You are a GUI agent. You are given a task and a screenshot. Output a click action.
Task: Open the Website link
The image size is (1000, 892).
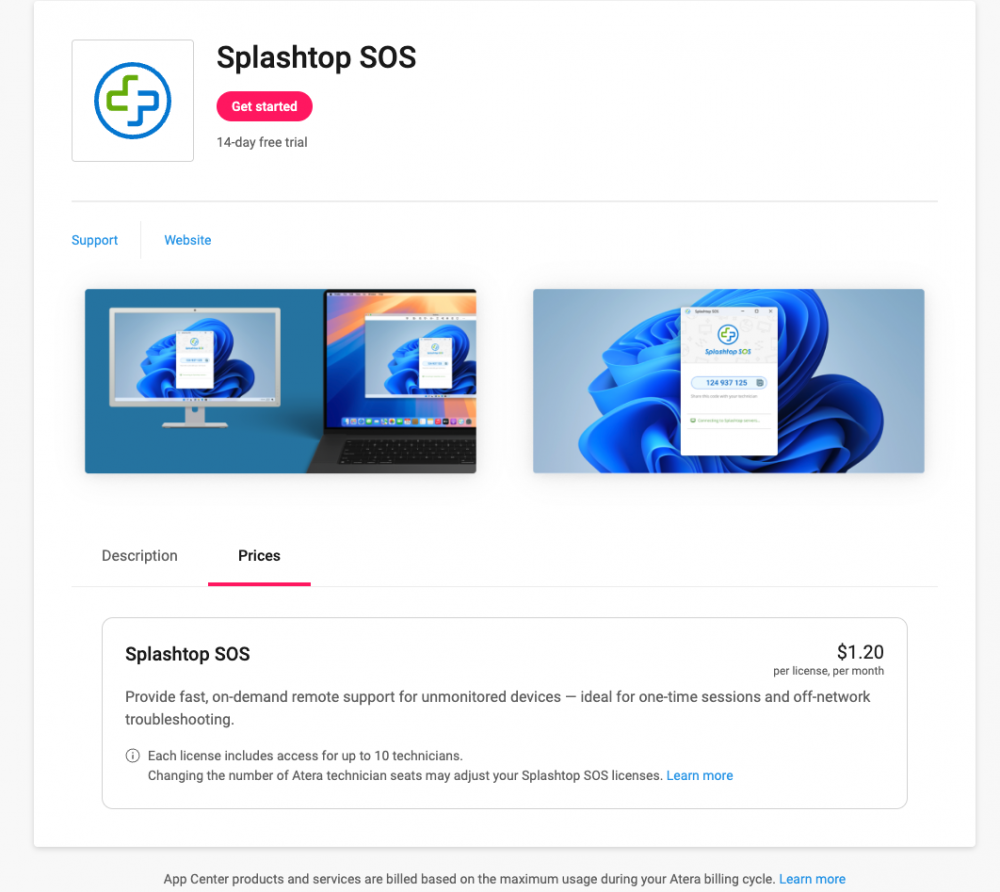click(188, 240)
